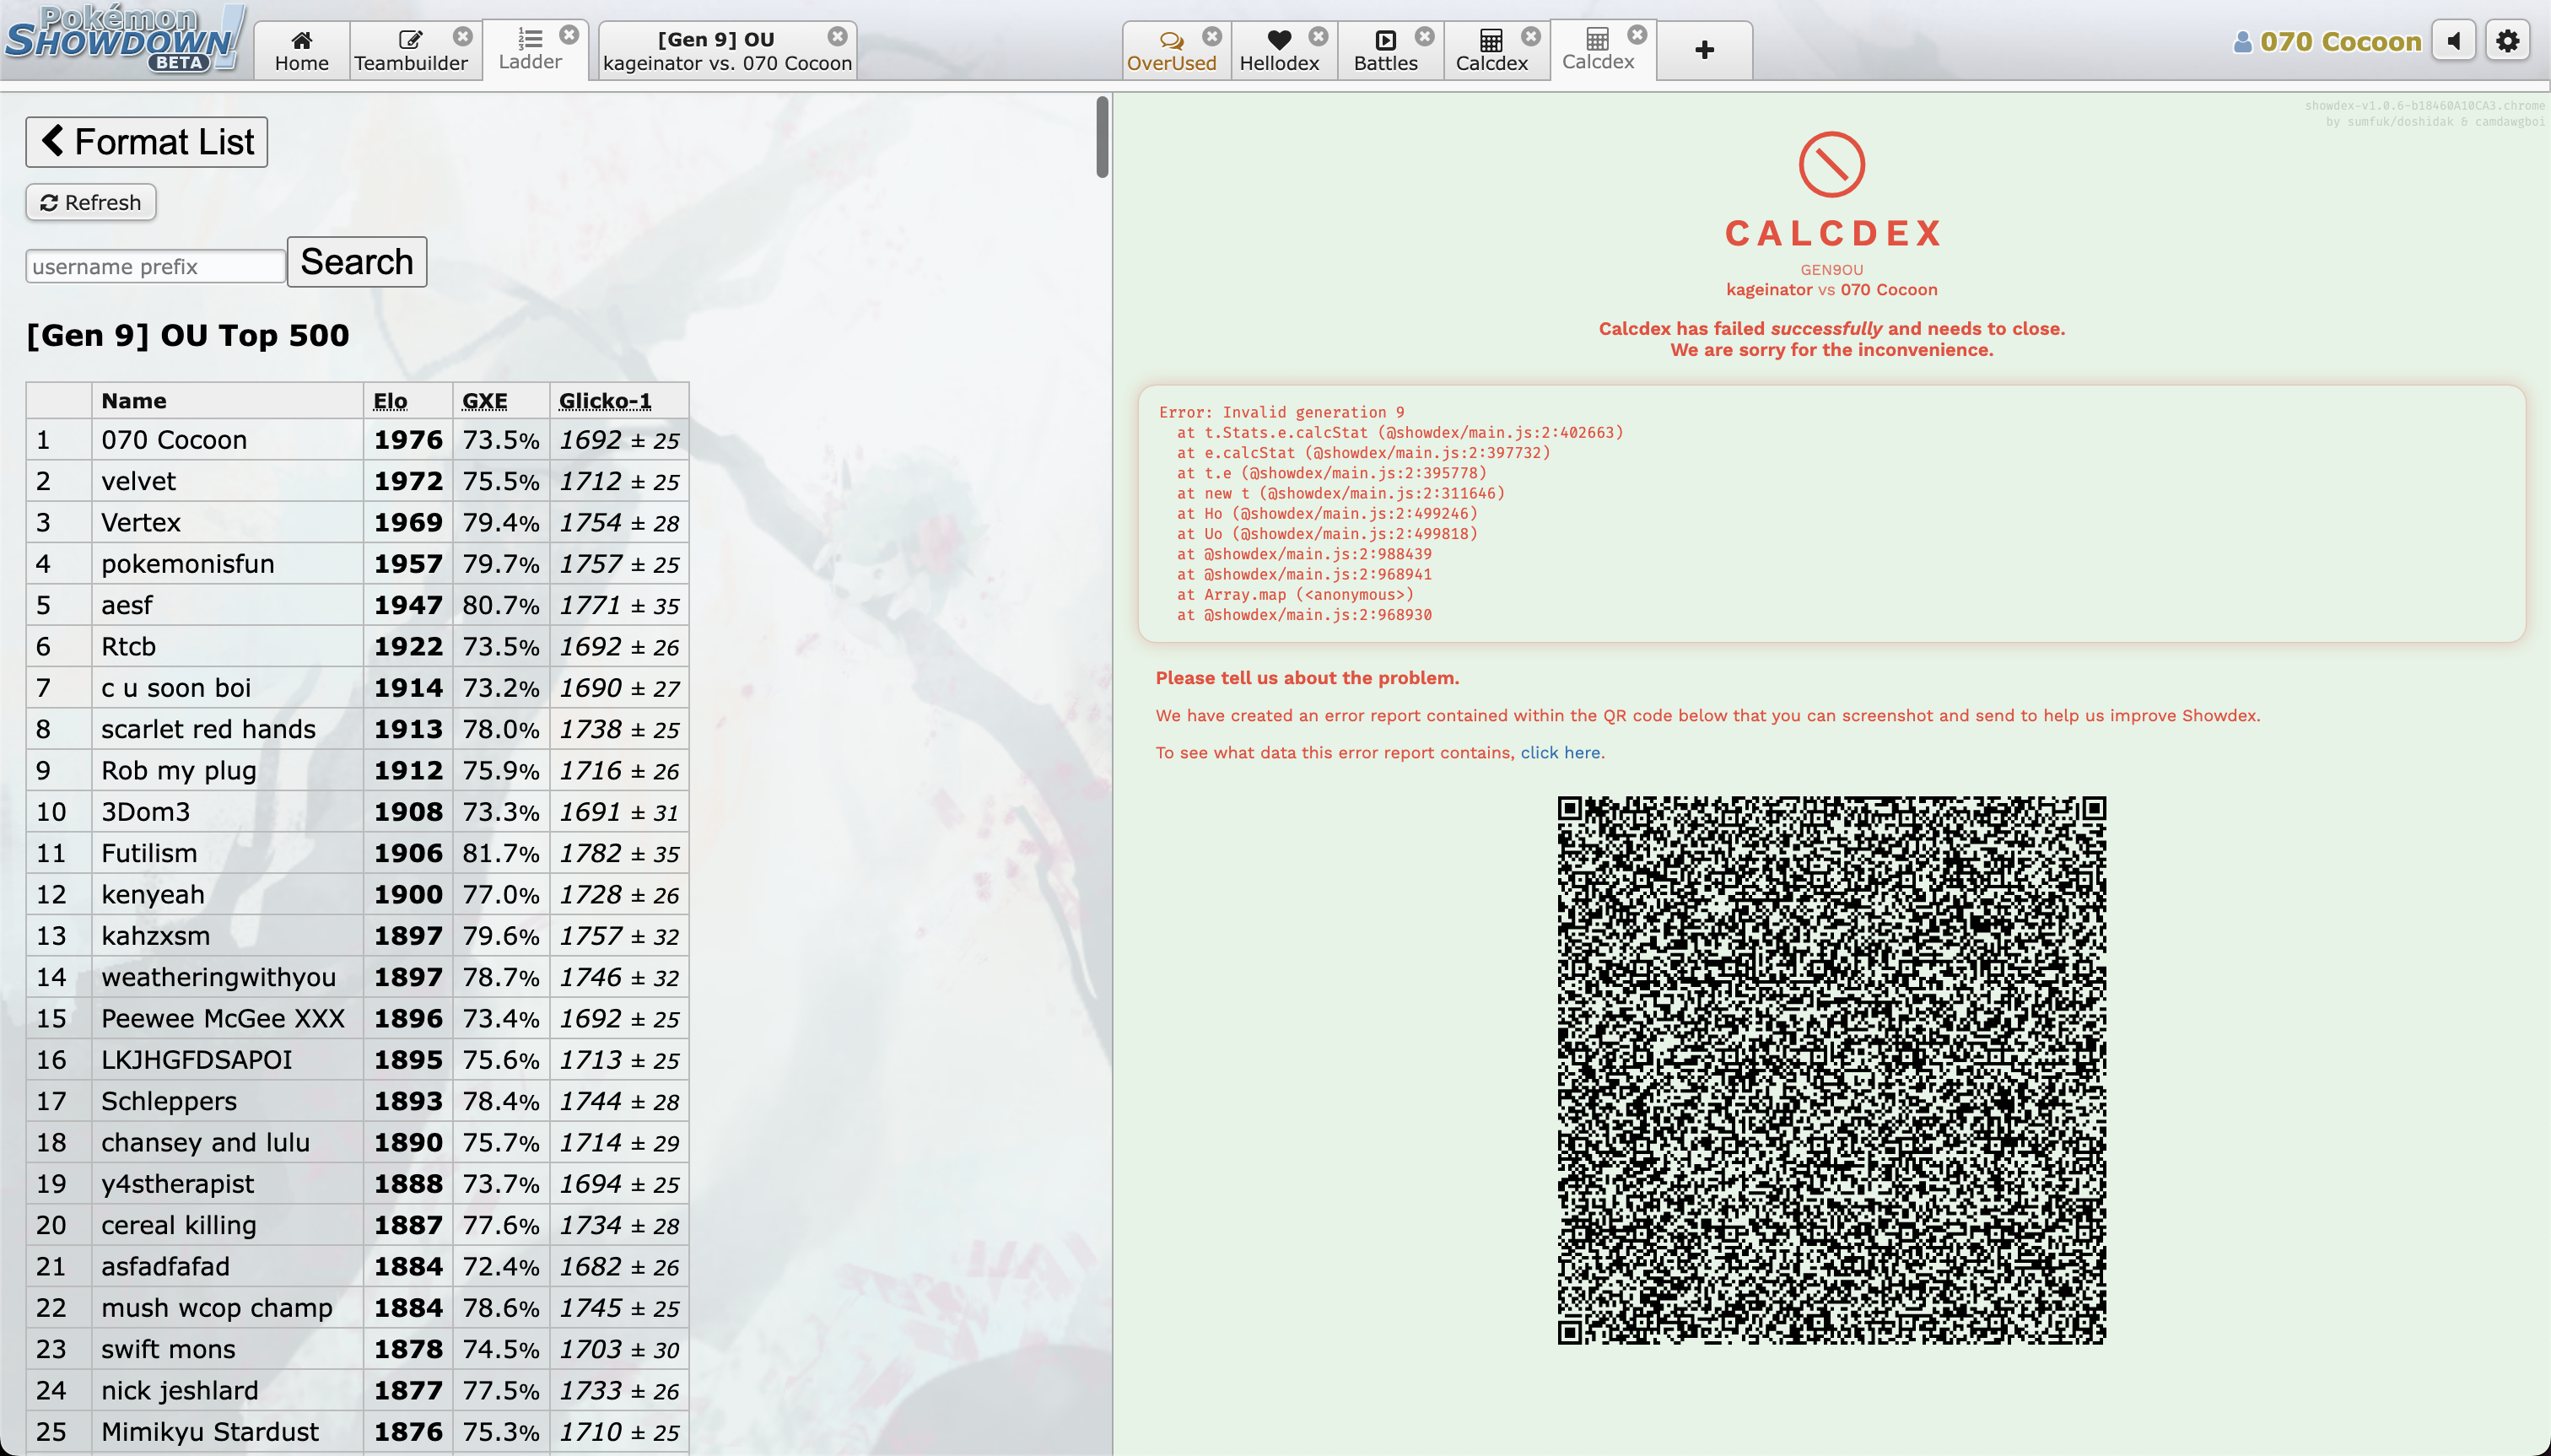The width and height of the screenshot is (2551, 1456).
Task: Close the OverUsed chat tab
Action: click(1212, 36)
